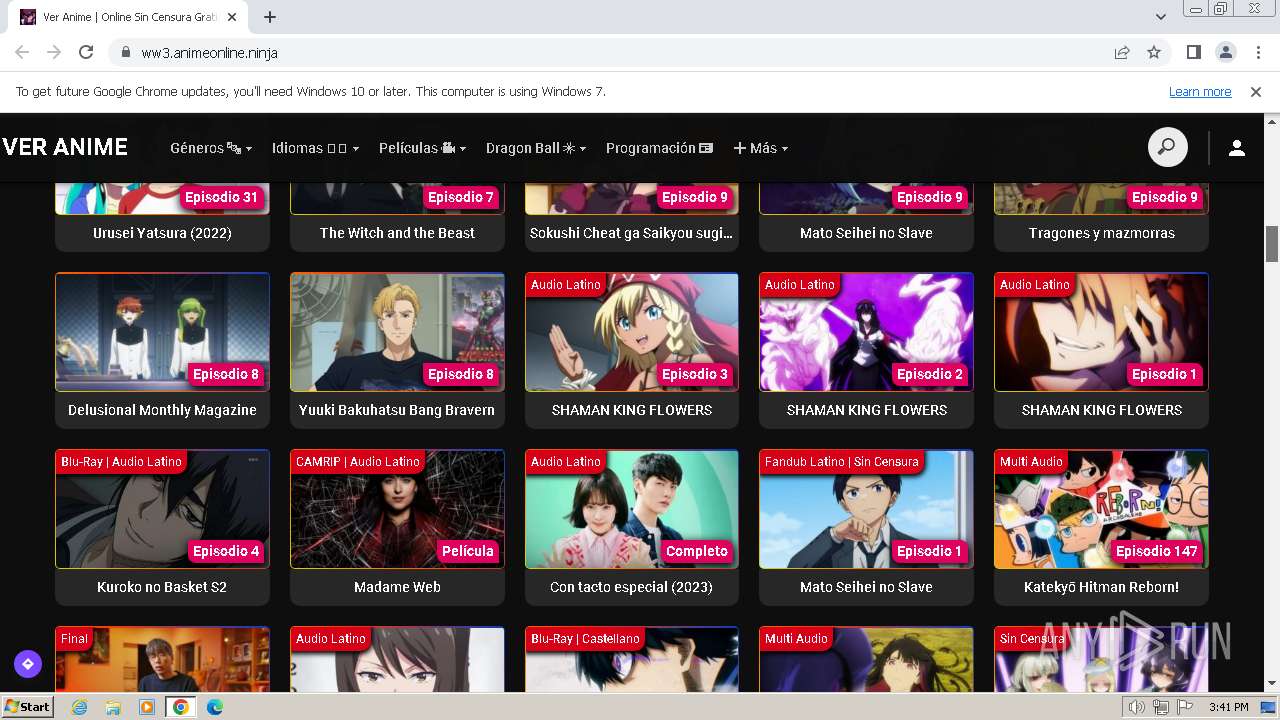This screenshot has width=1280, height=720.
Task: Open Mato Seihei no Slave Fandub thumbnail
Action: pyautogui.click(x=866, y=509)
